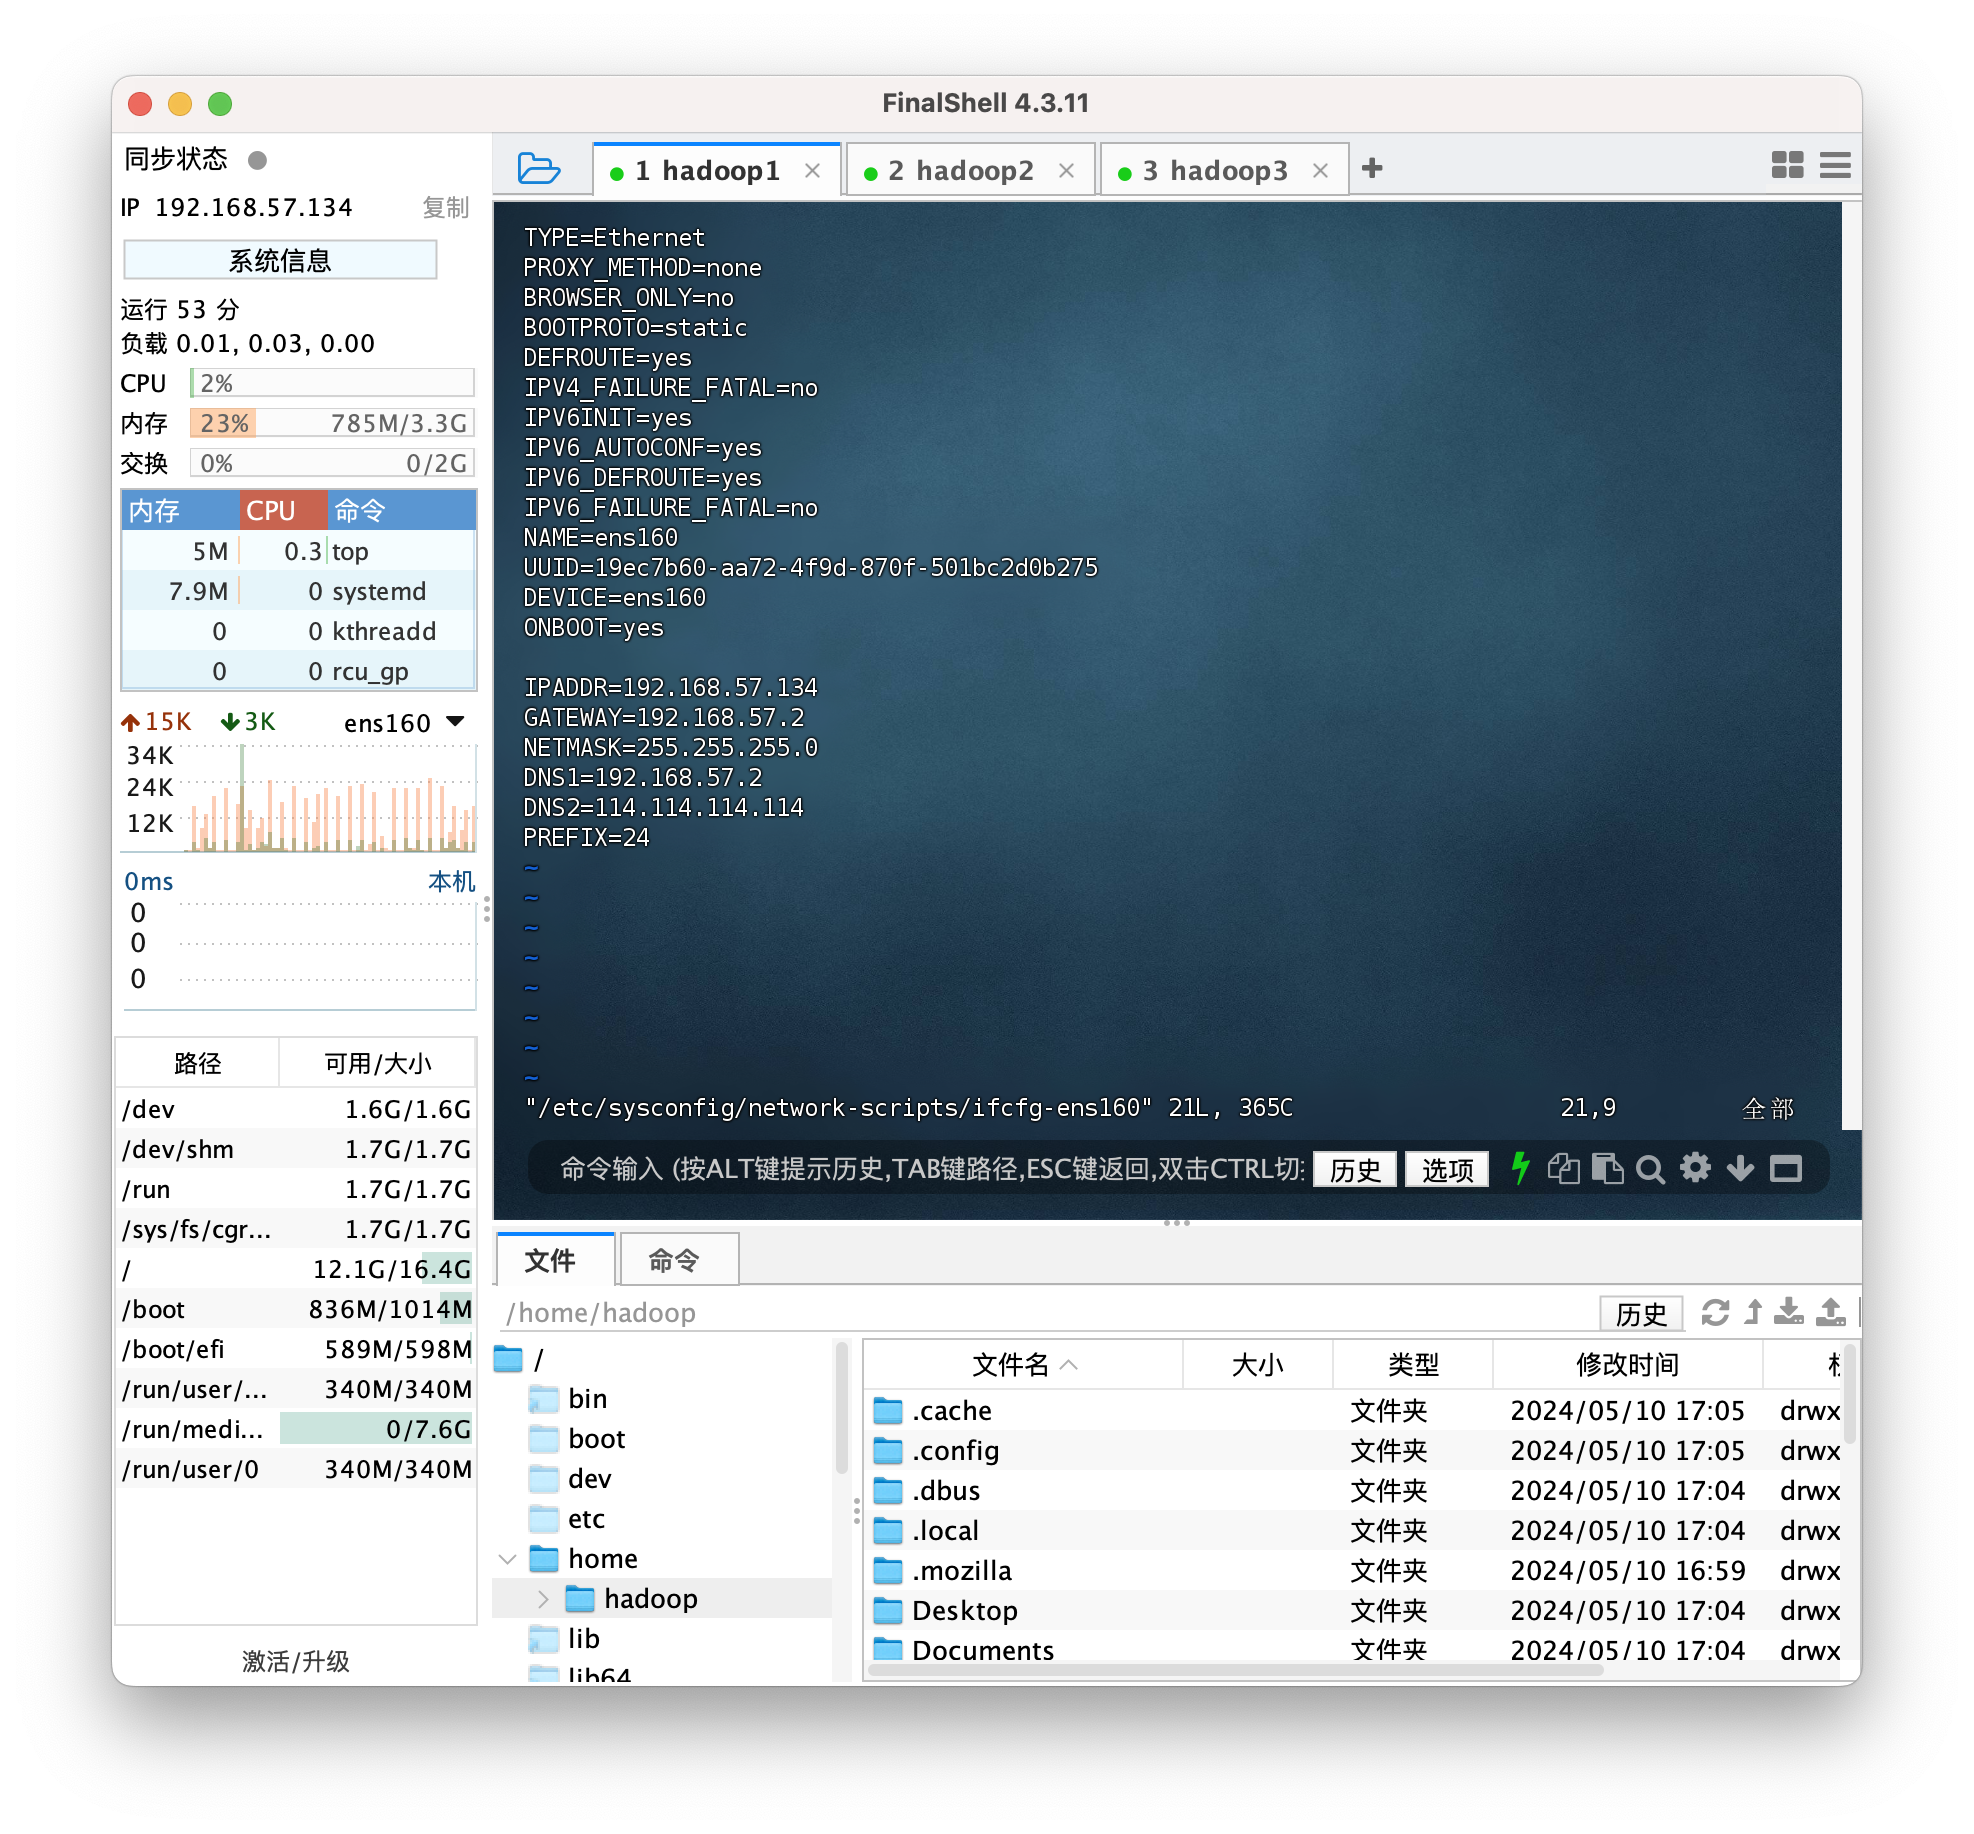Click the search magnifier icon in command bar
The height and width of the screenshot is (1834, 1974).
[x=1650, y=1169]
